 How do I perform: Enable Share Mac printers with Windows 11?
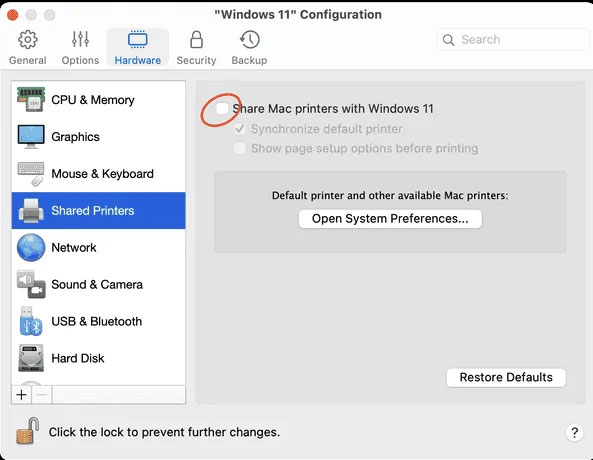(222, 109)
